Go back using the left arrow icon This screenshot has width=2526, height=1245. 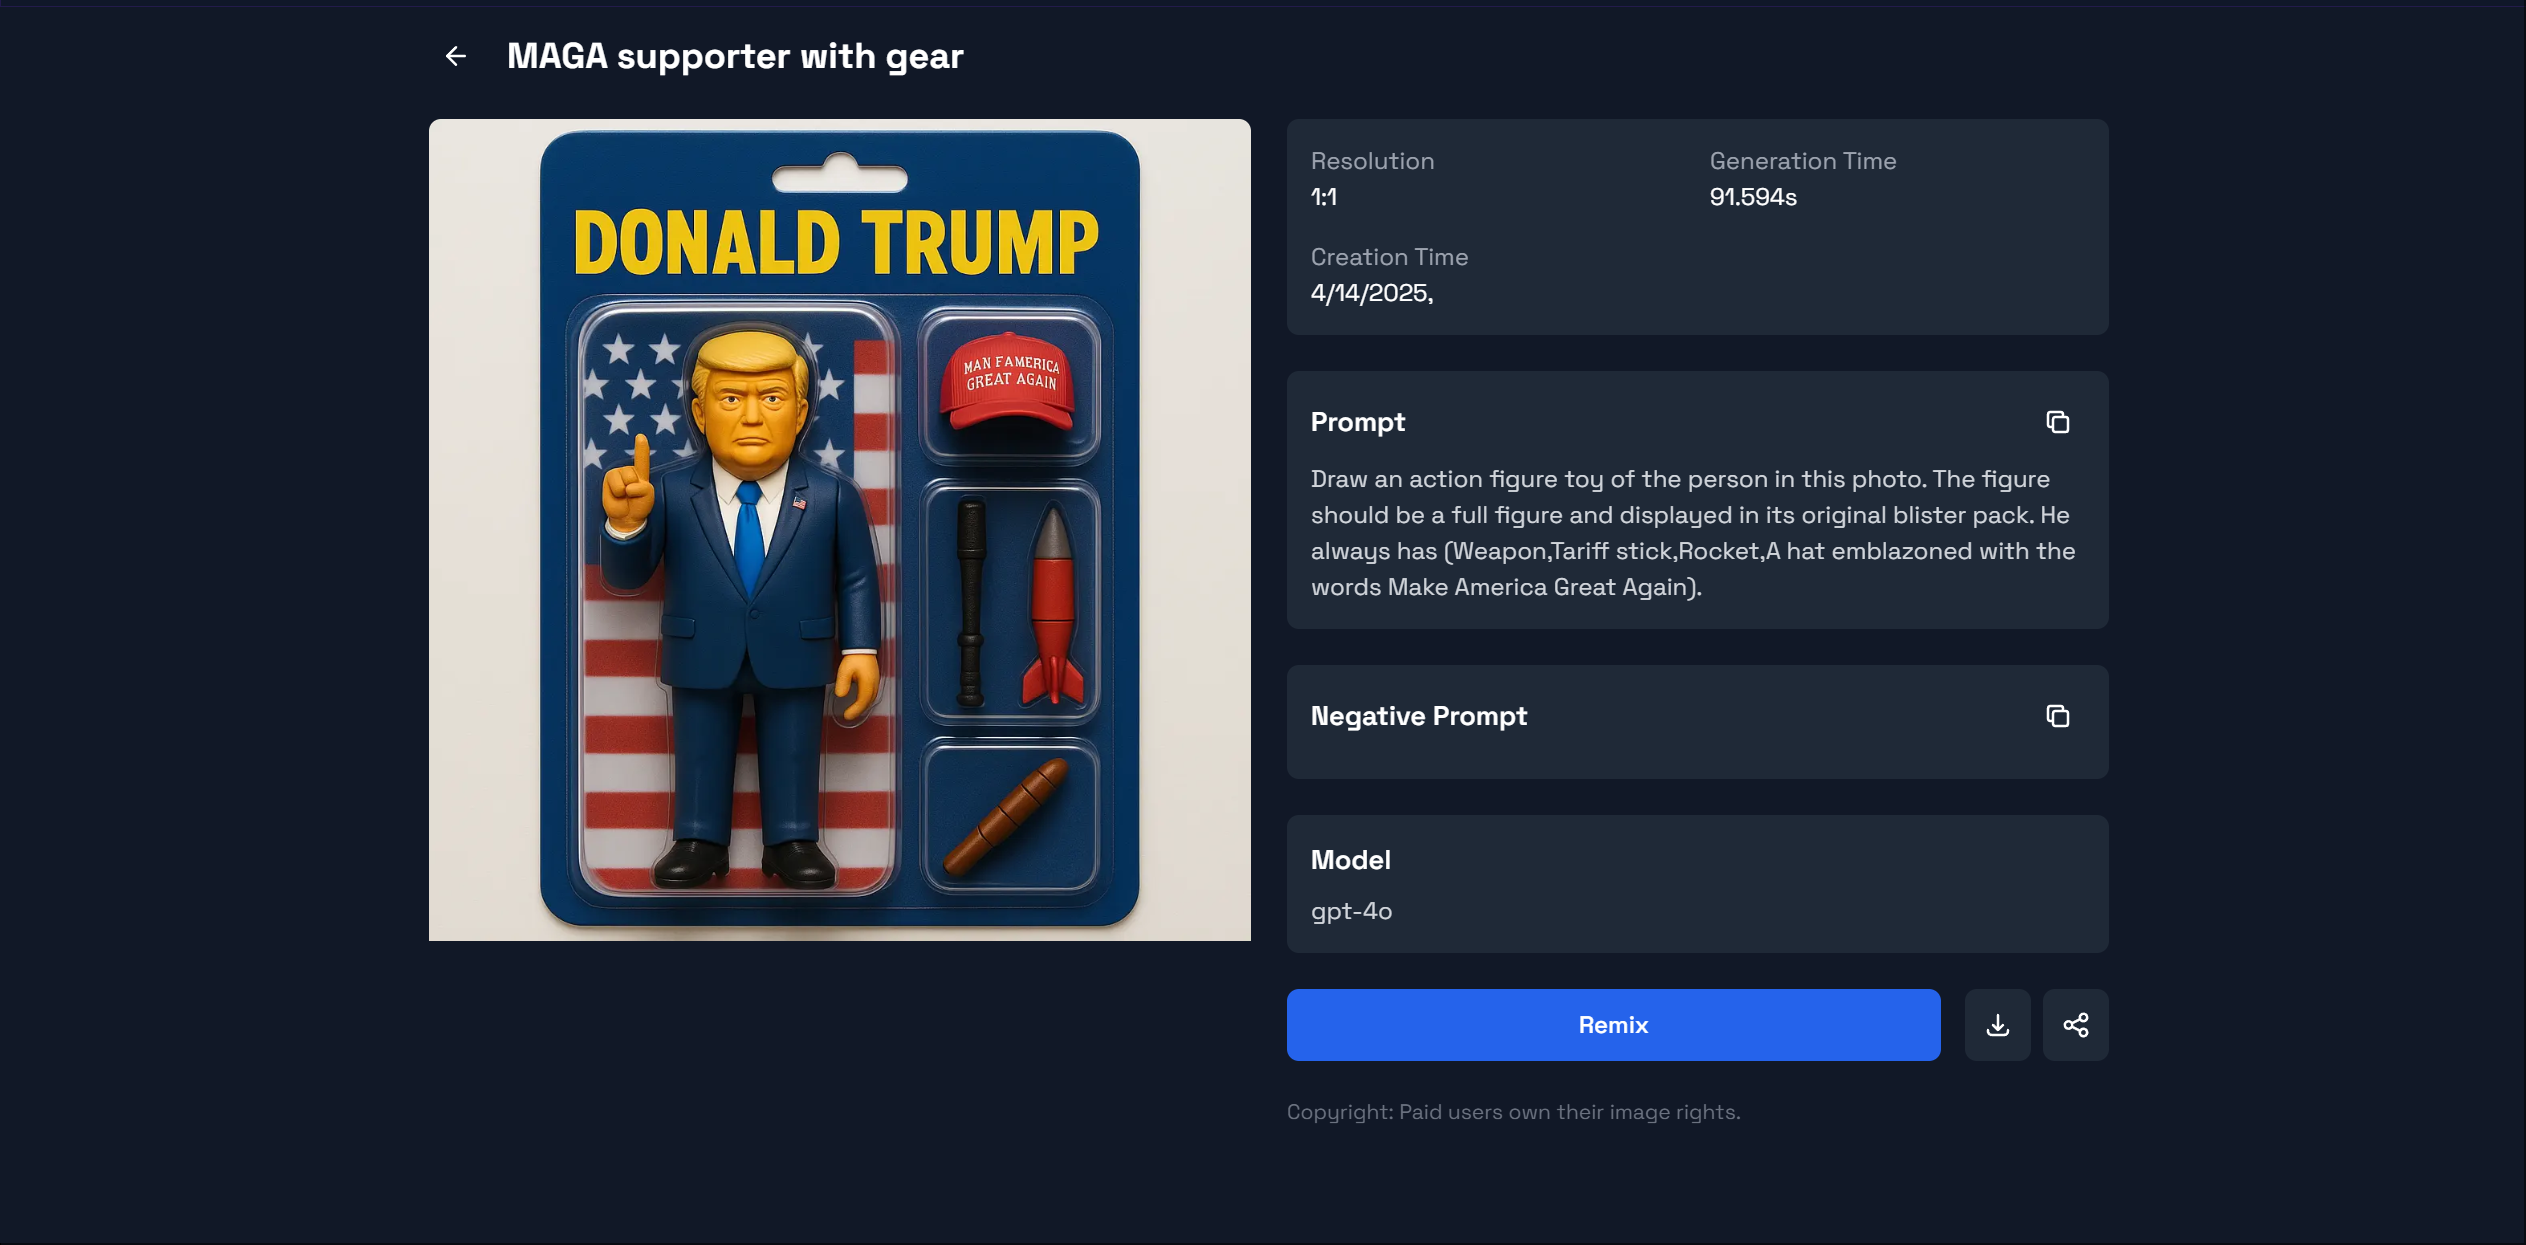[456, 56]
